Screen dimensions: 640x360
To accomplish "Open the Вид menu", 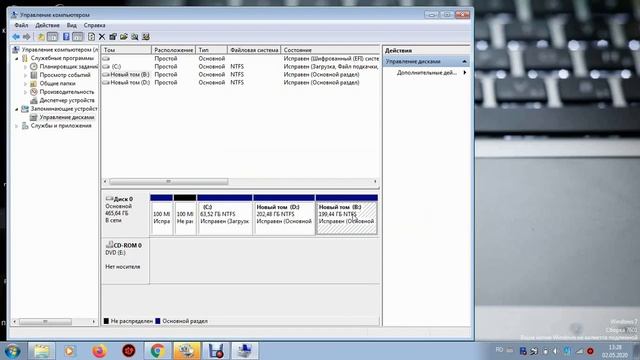I will [x=72, y=25].
